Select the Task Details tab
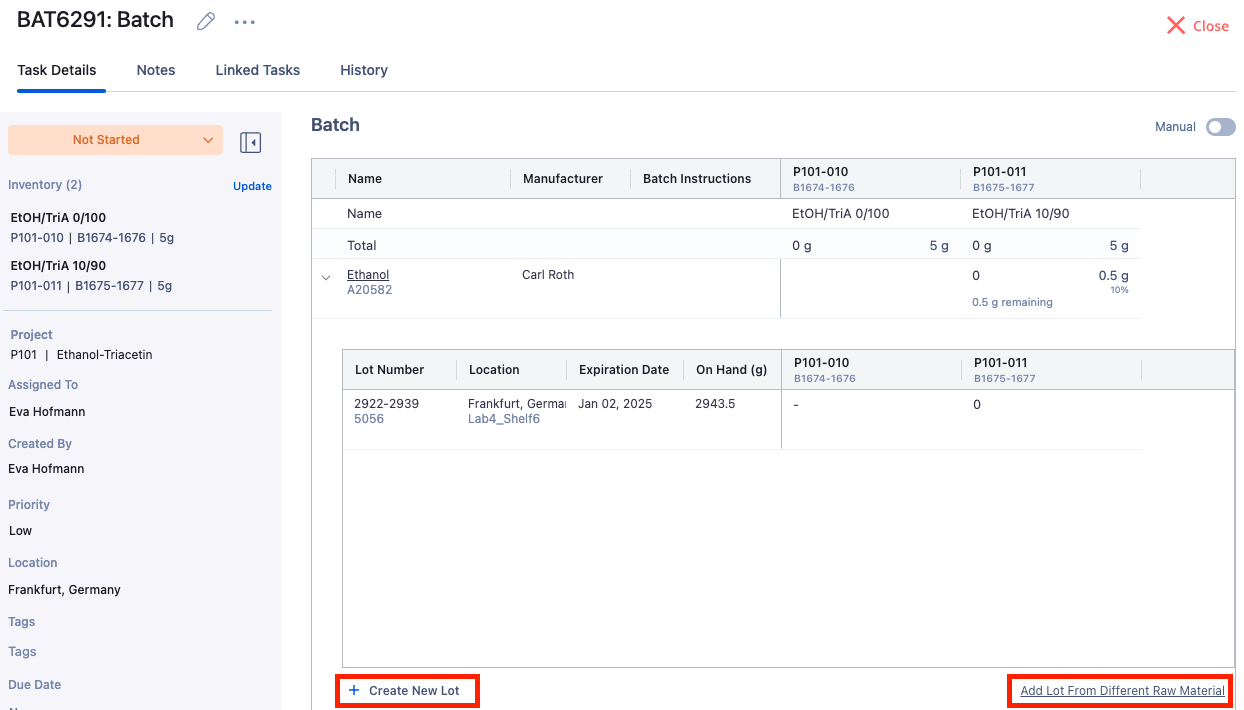Screen dimensions: 1244x710 (57, 70)
